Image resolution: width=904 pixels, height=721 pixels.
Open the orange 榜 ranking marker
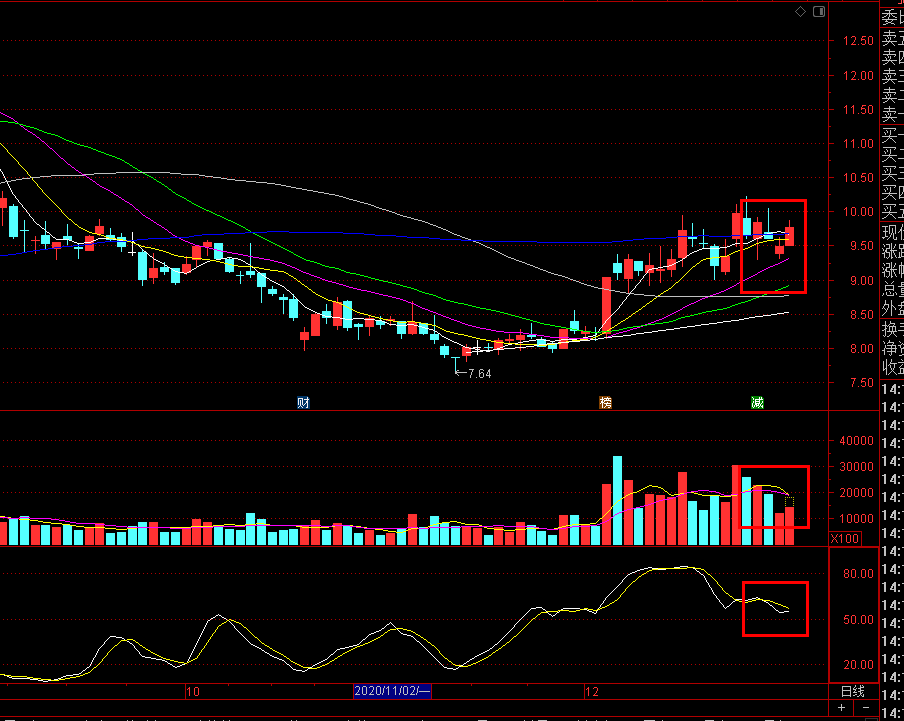(605, 402)
